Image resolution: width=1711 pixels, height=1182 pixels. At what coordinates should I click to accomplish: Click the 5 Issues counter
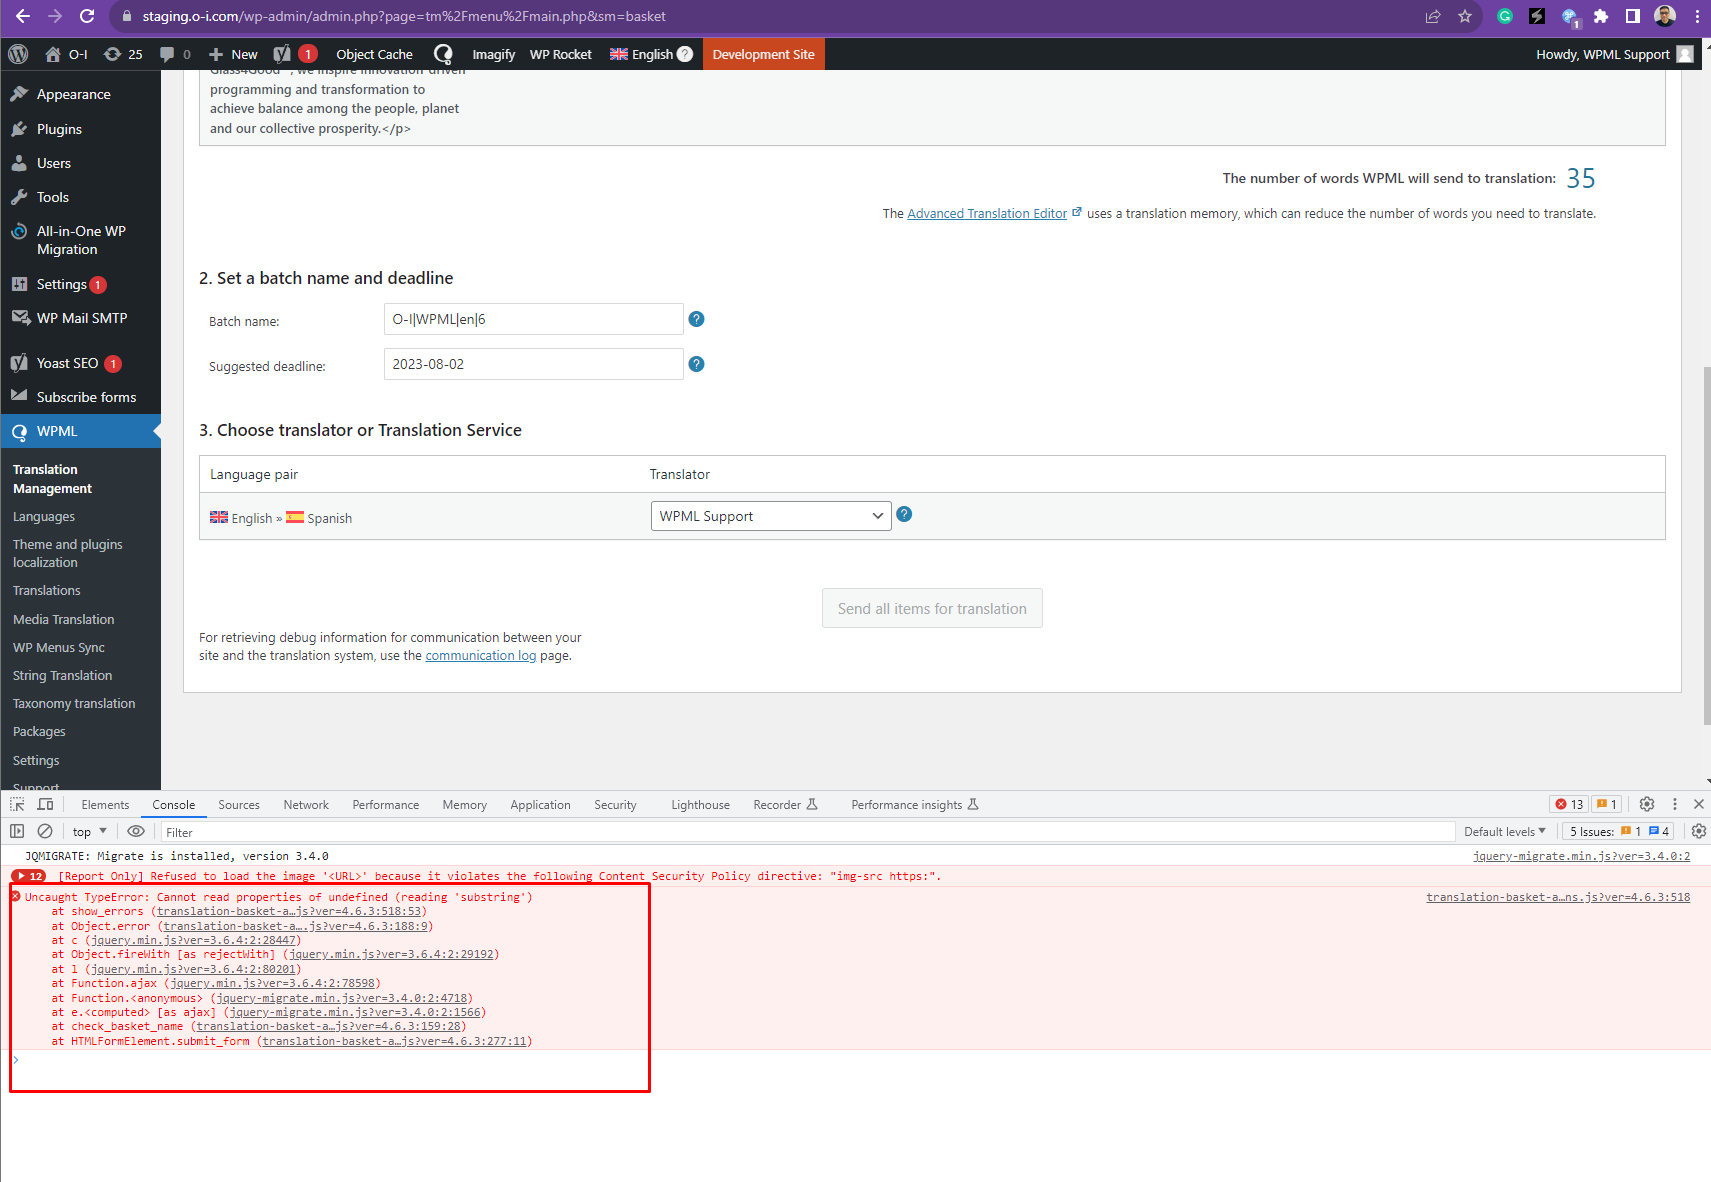(1618, 831)
